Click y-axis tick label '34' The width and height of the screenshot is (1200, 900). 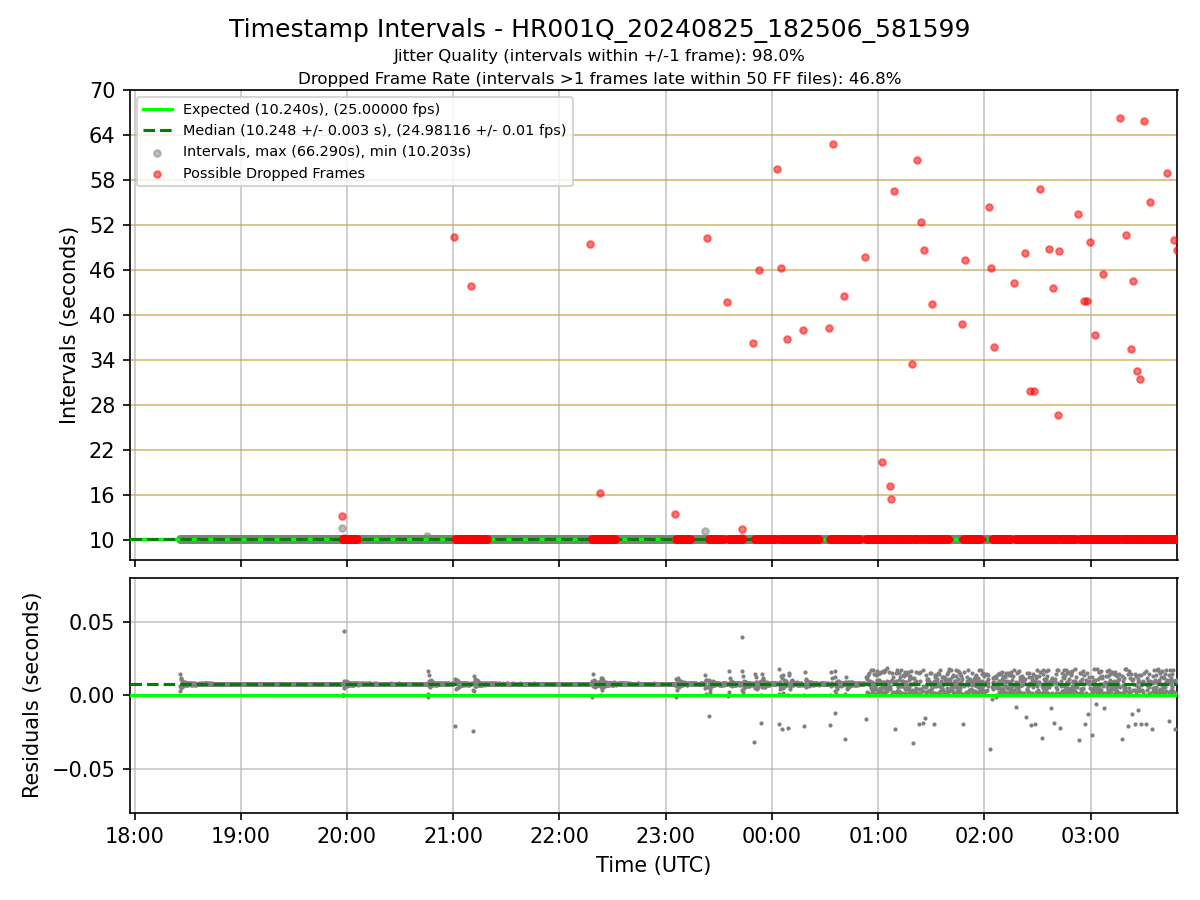104,360
